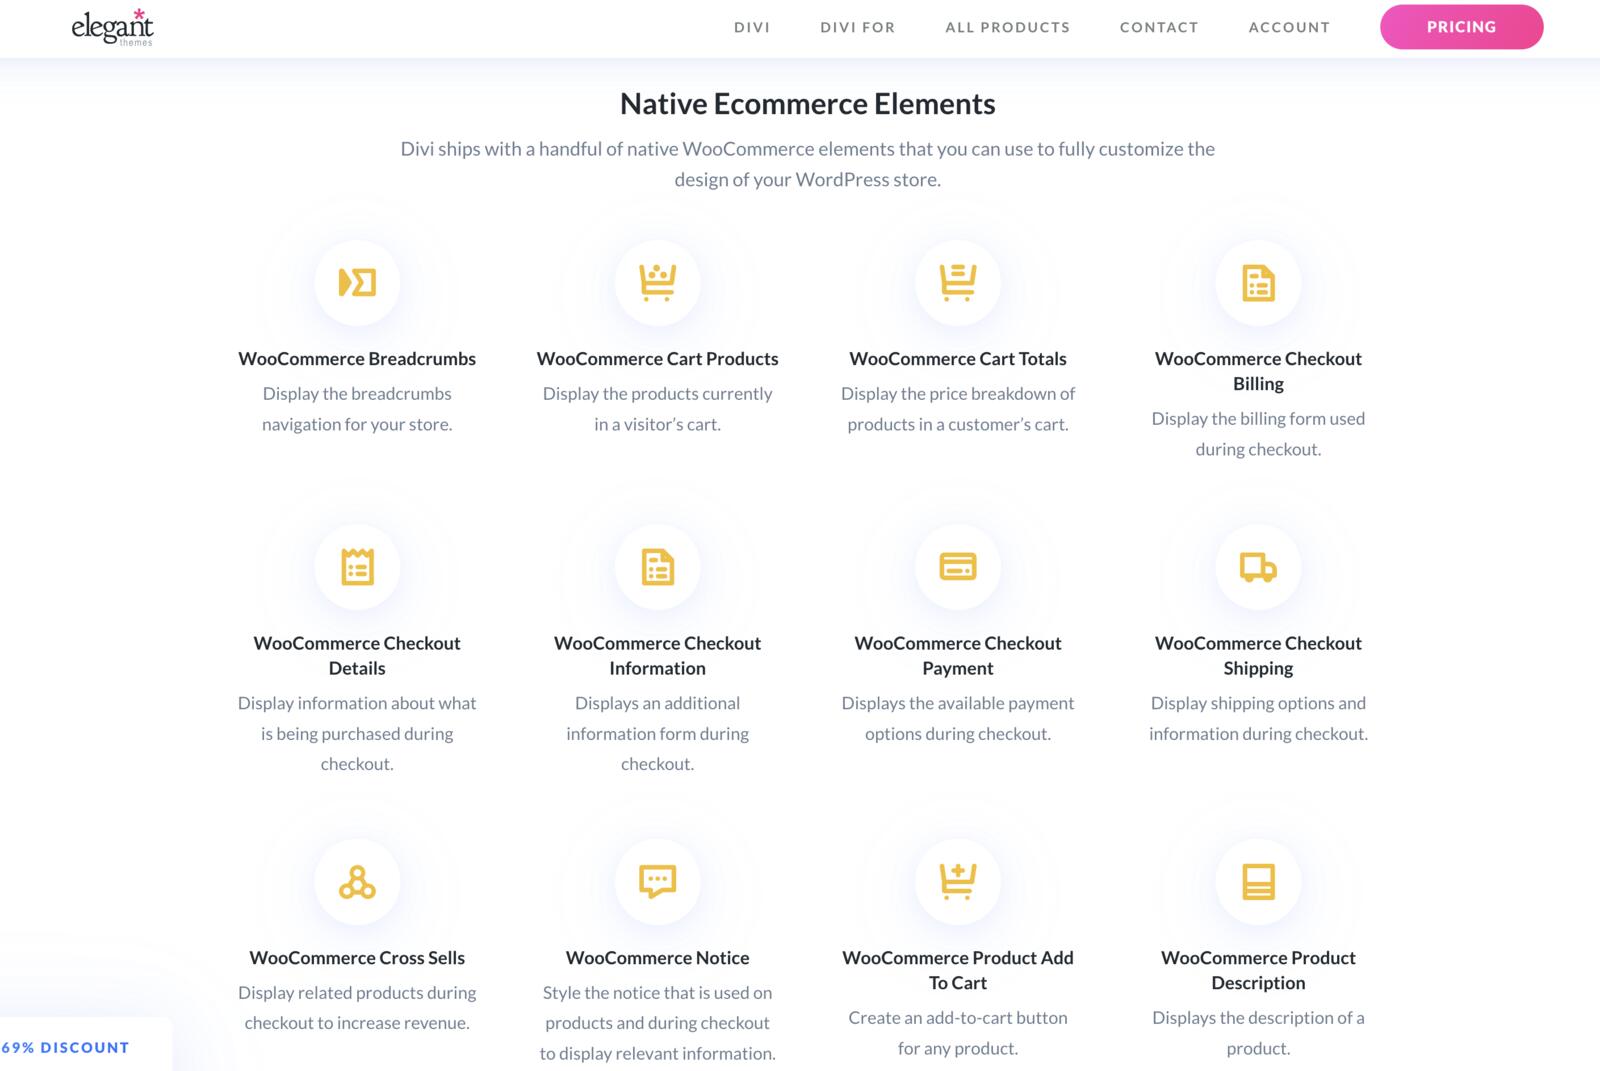Open the DIVI menu item
1600x1071 pixels.
click(752, 27)
